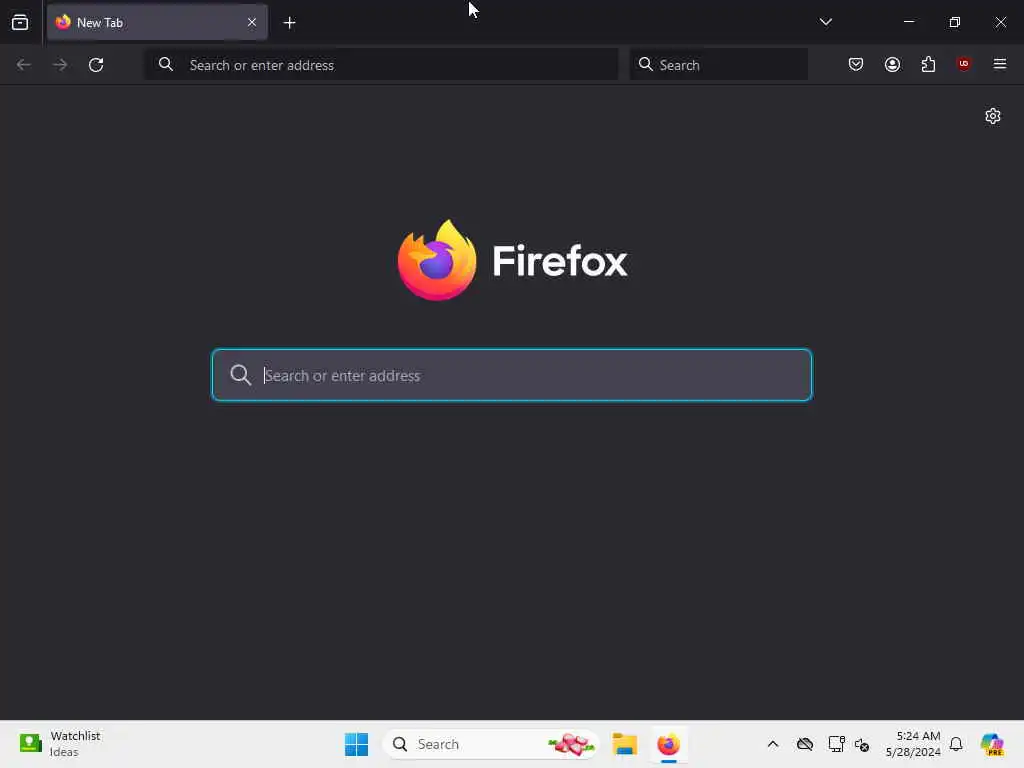The image size is (1024, 768).
Task: Open the Extensions panel
Action: (928, 64)
